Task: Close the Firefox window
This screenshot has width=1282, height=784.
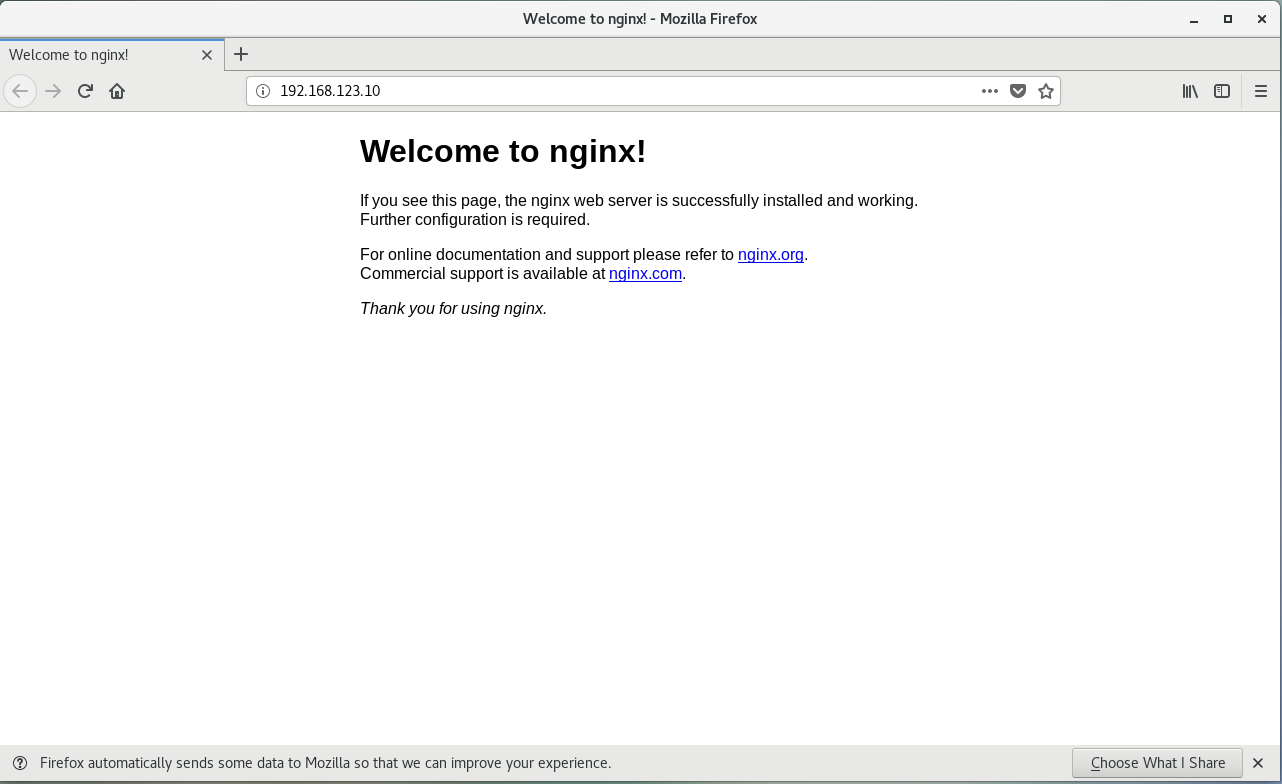Action: [1262, 19]
